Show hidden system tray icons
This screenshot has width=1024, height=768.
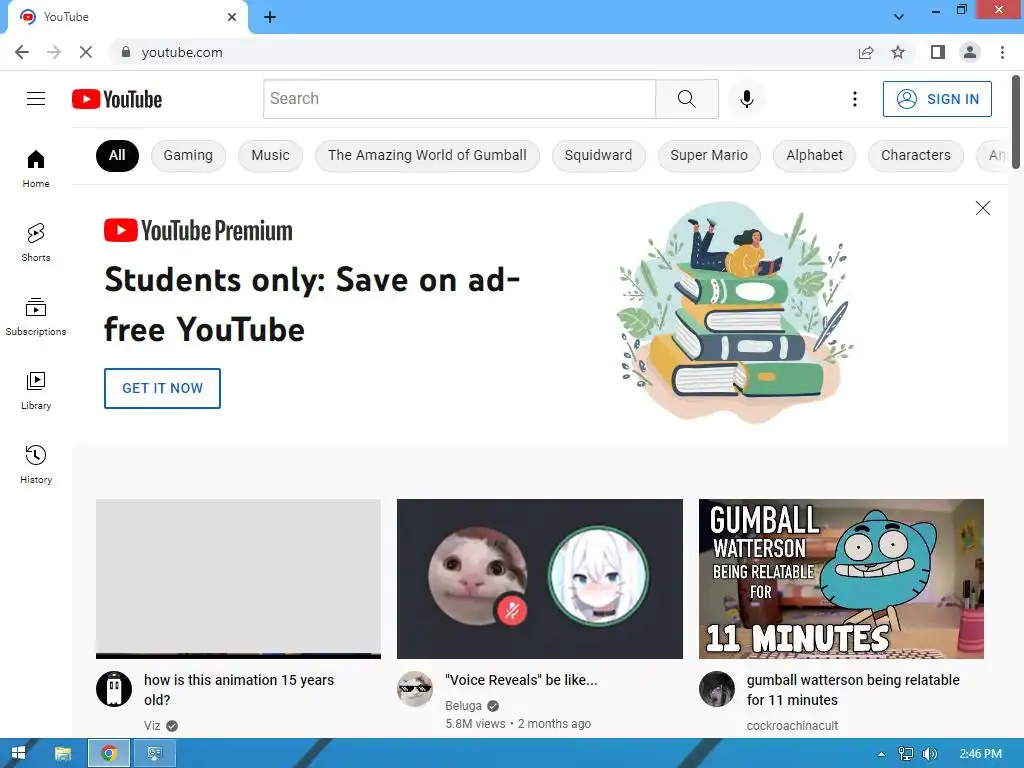[881, 754]
